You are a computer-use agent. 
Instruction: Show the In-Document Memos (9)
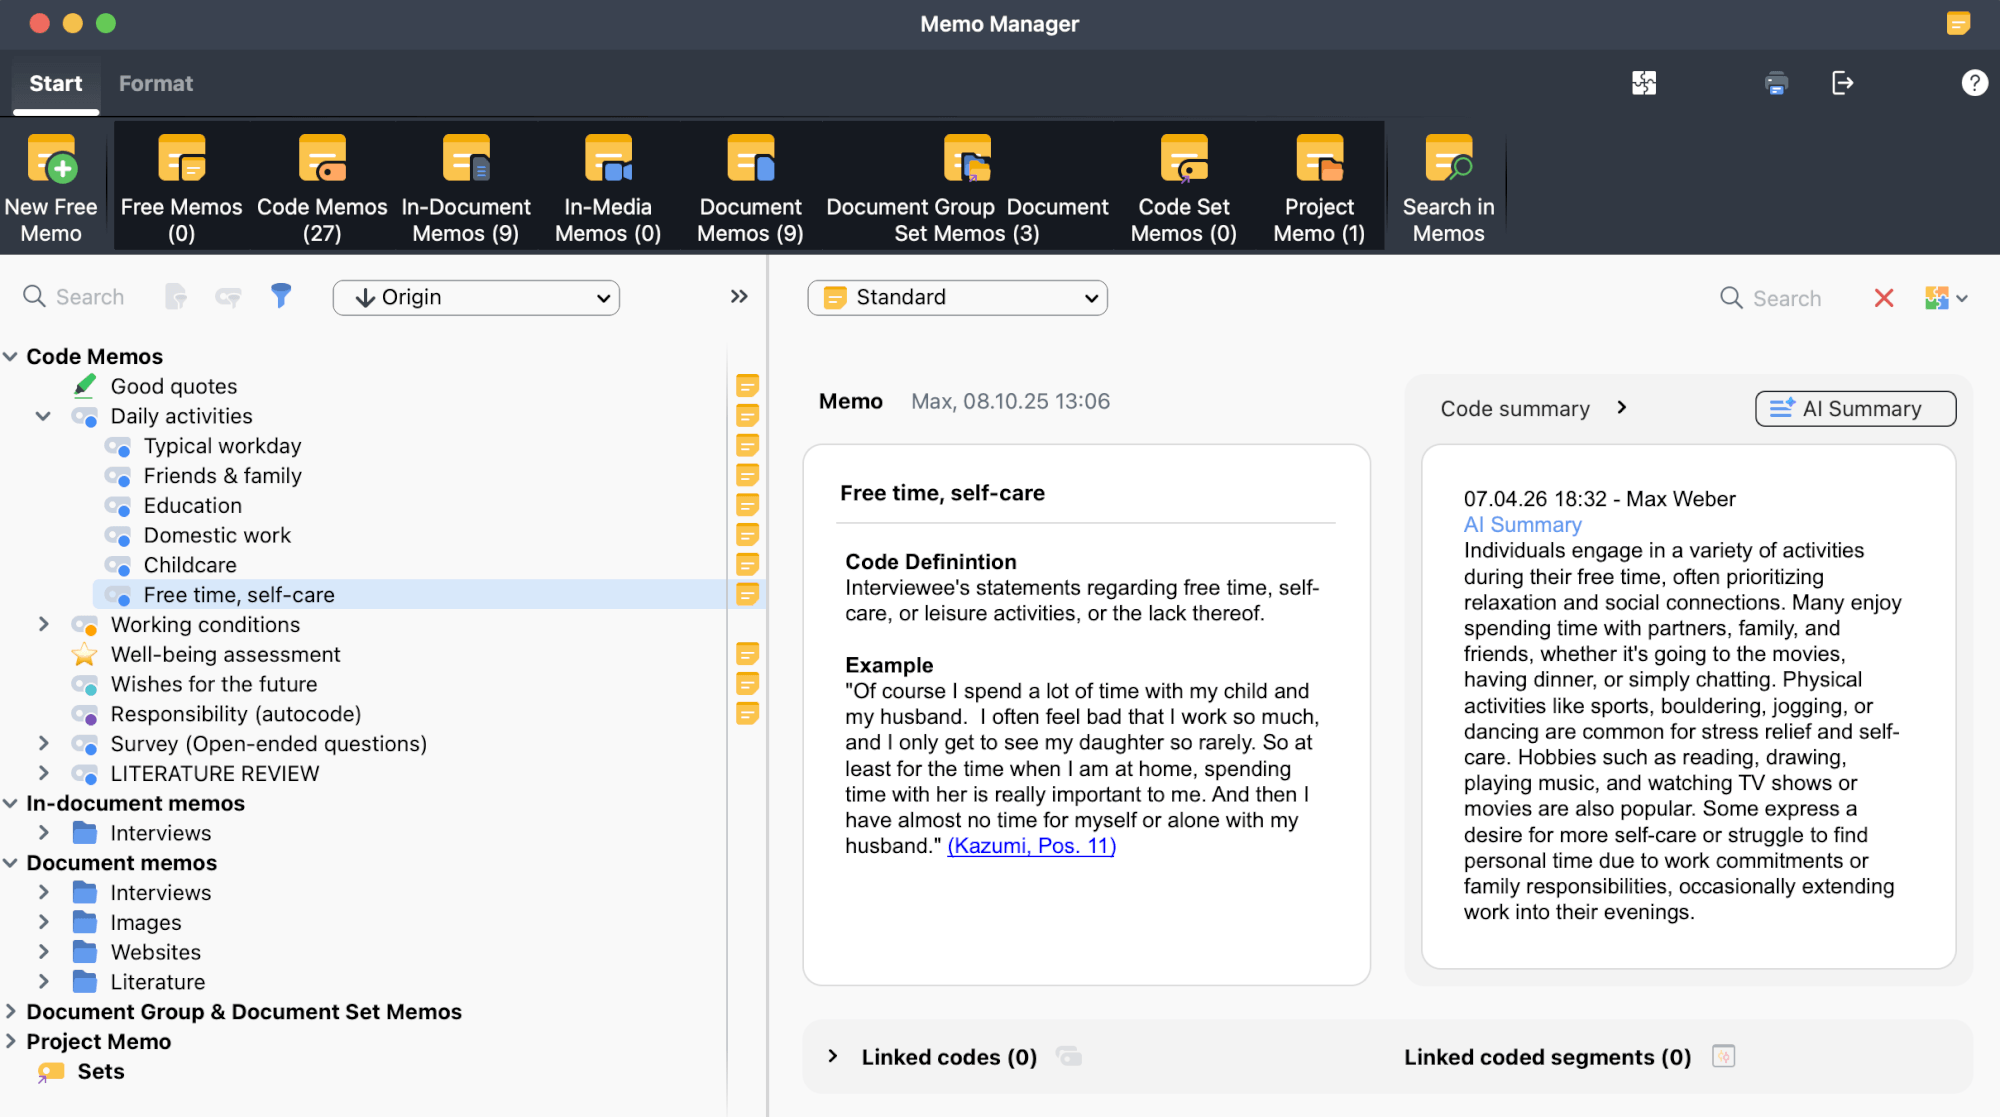(465, 186)
